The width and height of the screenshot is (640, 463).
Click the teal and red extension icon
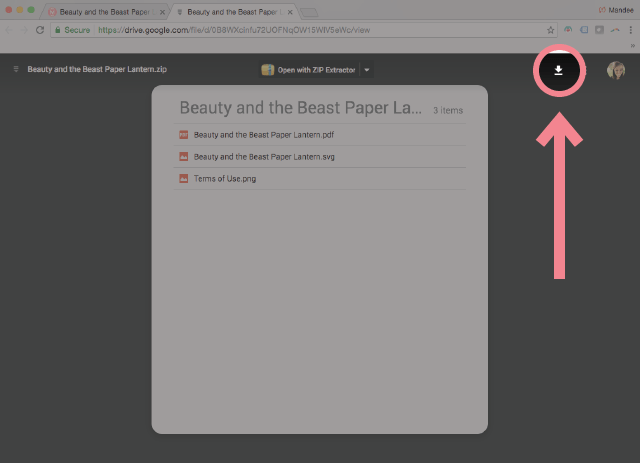[x=568, y=30]
